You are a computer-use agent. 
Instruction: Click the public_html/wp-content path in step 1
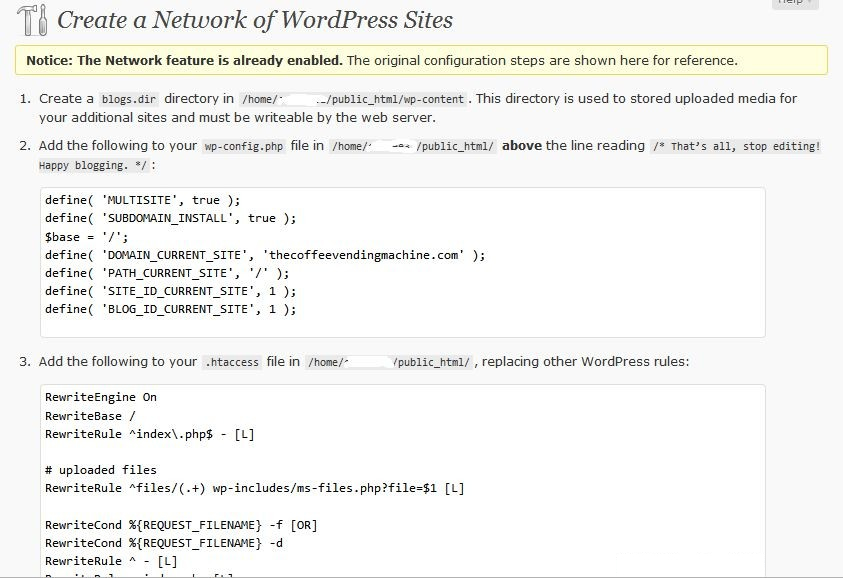pyautogui.click(x=353, y=99)
